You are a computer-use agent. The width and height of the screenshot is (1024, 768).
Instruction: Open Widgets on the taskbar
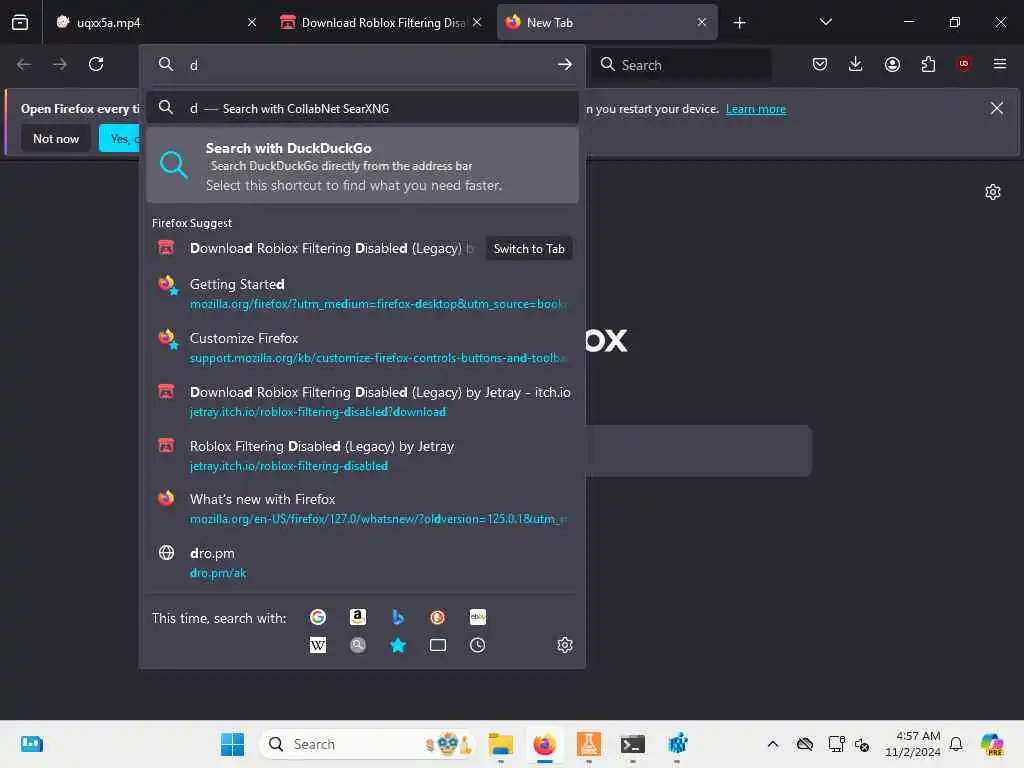pos(31,744)
